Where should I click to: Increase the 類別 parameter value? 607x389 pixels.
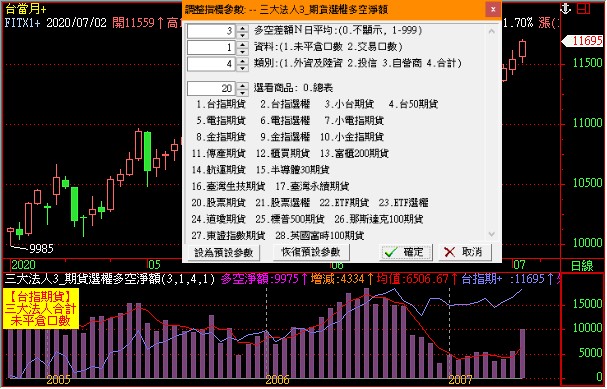[242, 60]
